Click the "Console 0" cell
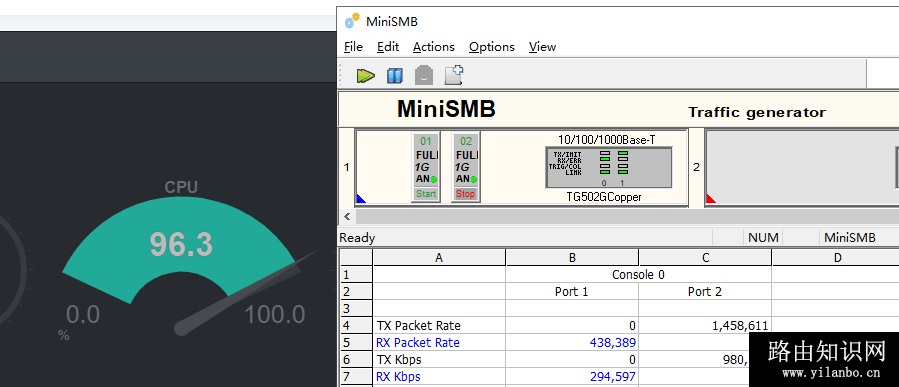The height and width of the screenshot is (387, 899). point(638,275)
